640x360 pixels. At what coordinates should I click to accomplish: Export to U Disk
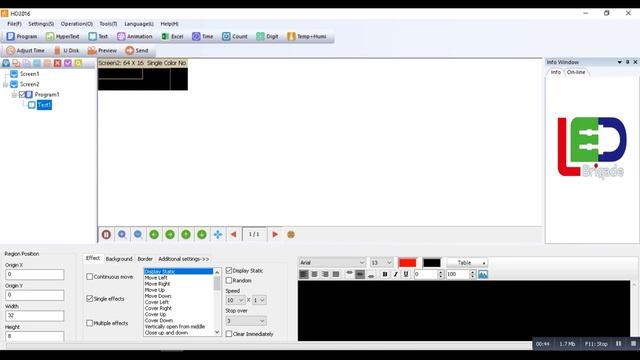click(x=66, y=50)
